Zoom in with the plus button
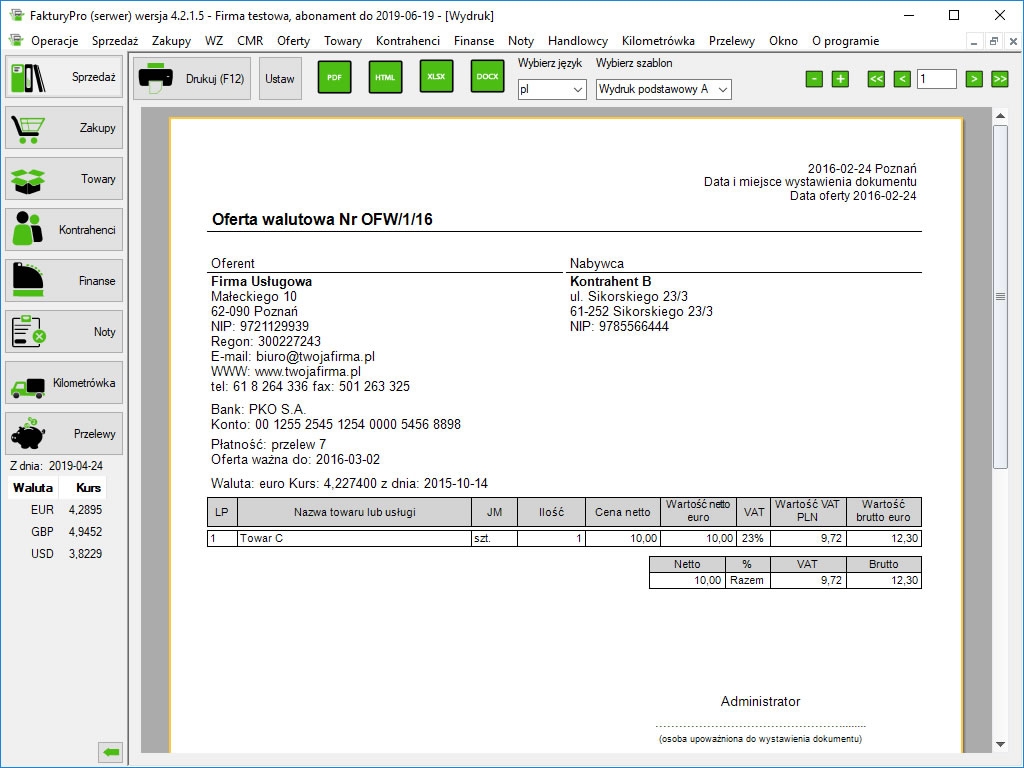Screen dimensions: 1024x768 click(840, 79)
